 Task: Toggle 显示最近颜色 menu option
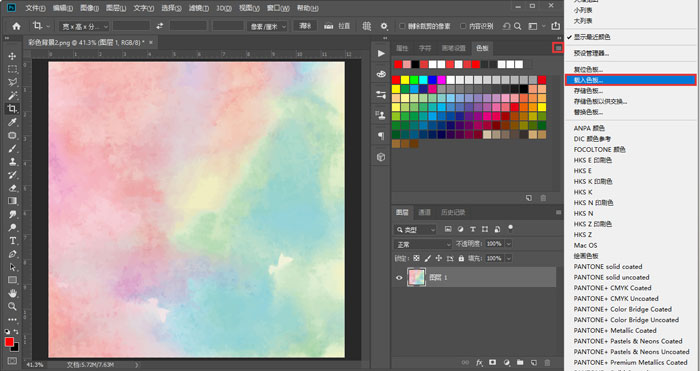coord(592,37)
